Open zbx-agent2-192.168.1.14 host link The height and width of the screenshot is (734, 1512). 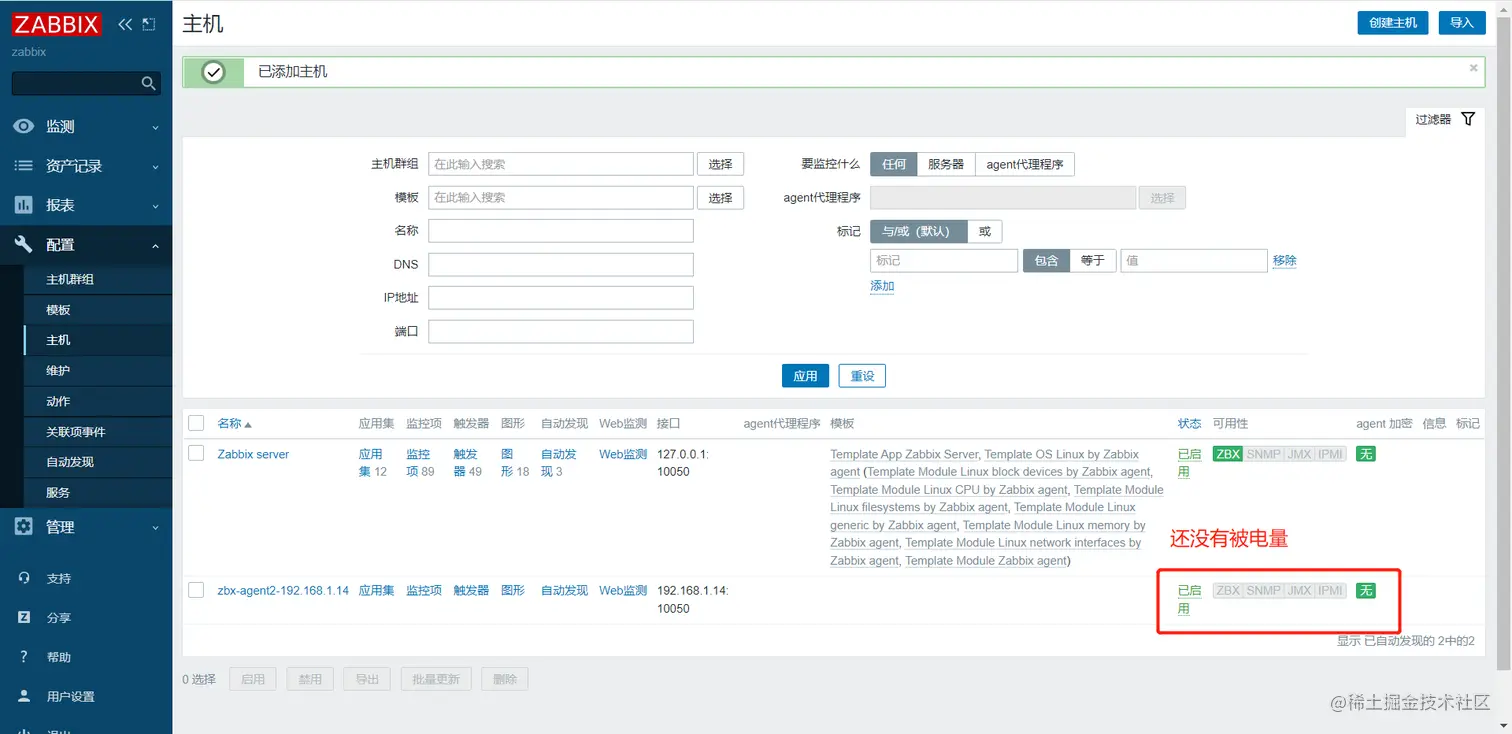(x=283, y=590)
